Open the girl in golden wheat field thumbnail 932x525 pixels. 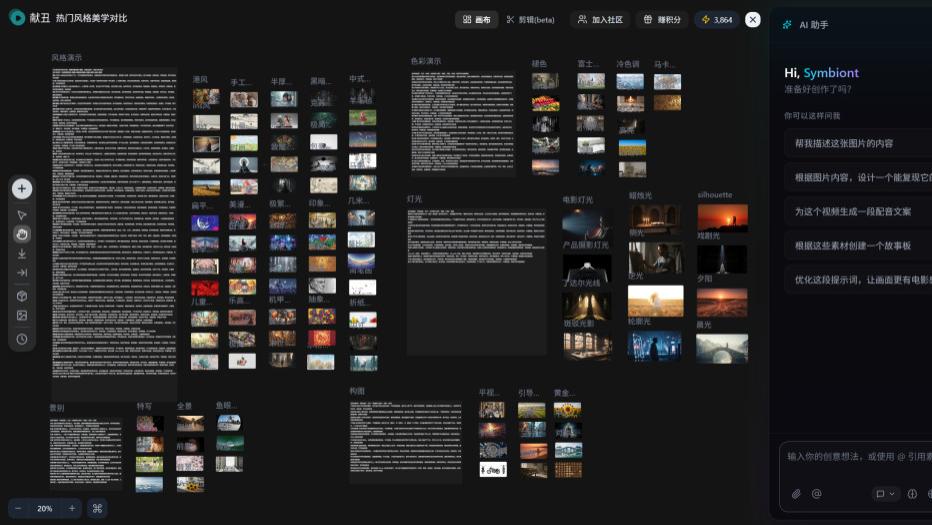pos(656,300)
